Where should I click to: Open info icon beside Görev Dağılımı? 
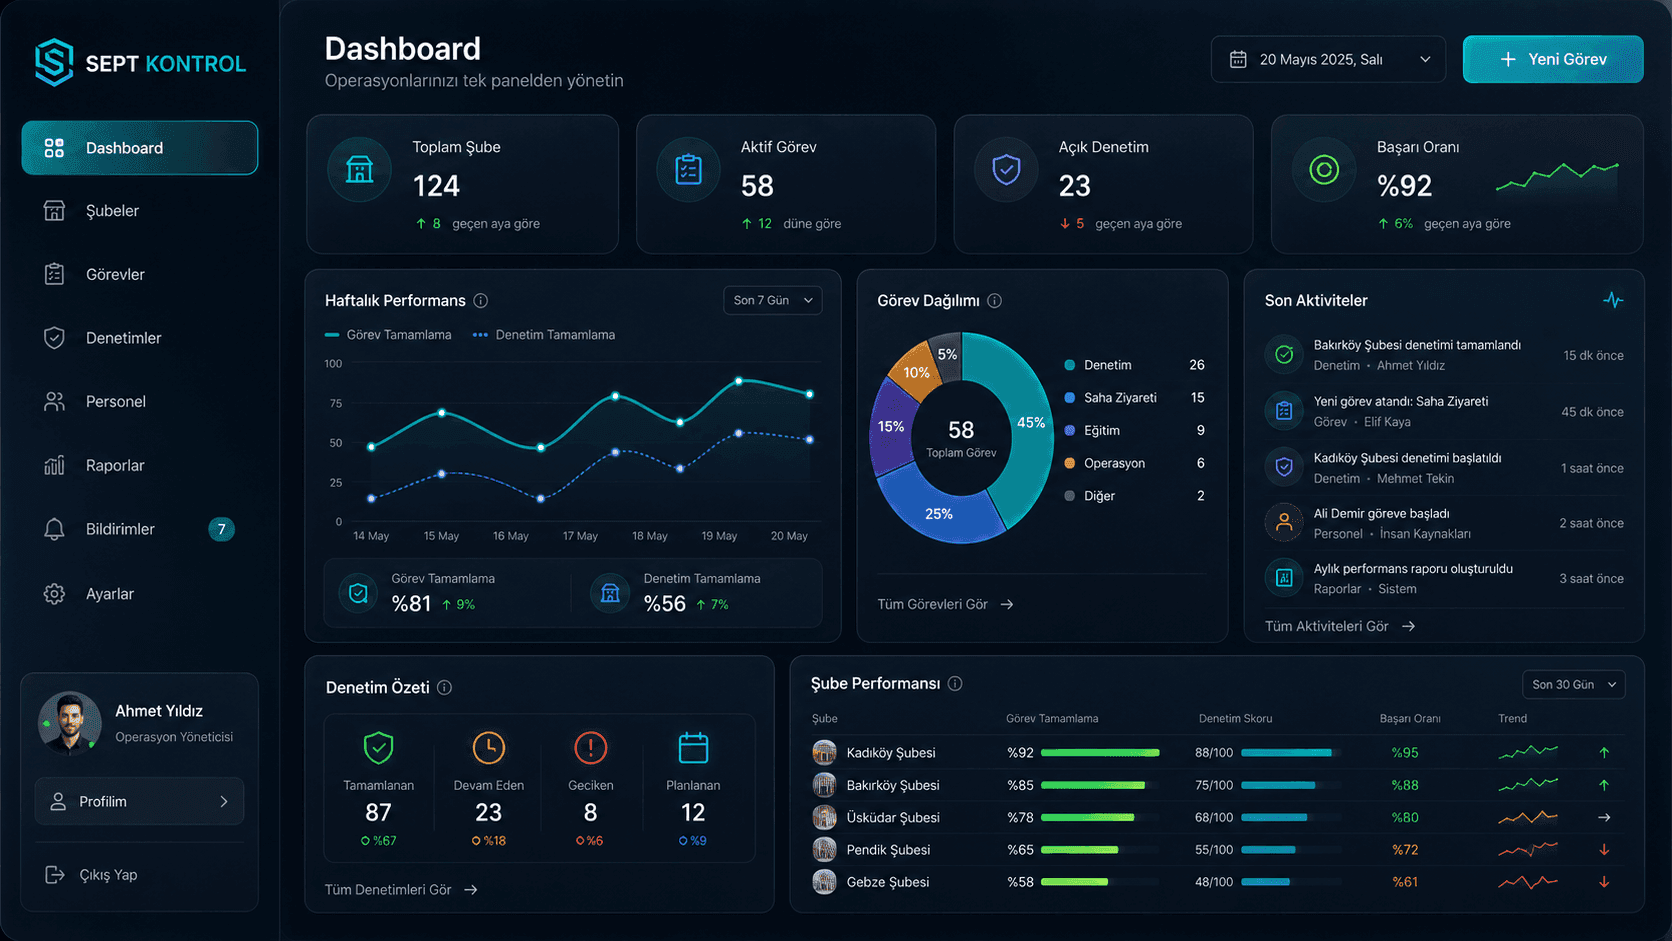[x=995, y=300]
